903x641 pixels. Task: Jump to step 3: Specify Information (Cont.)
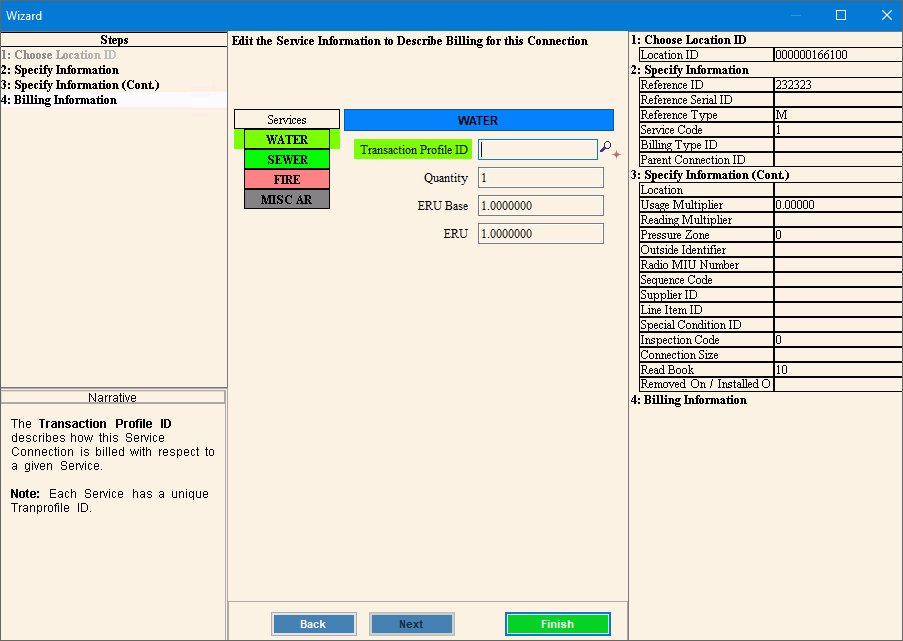(x=86, y=85)
